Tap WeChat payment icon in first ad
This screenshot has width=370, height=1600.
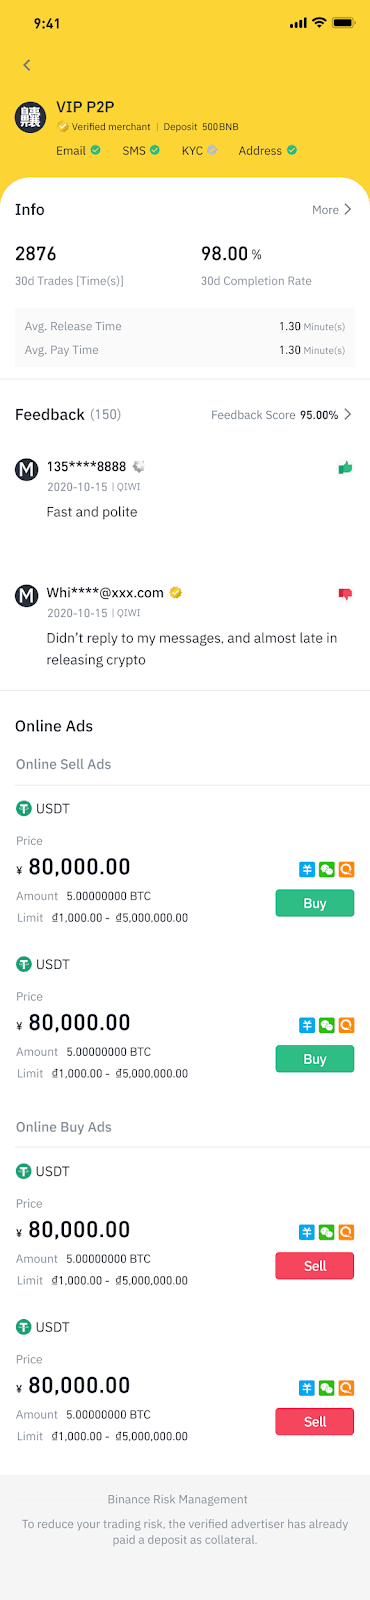[326, 870]
